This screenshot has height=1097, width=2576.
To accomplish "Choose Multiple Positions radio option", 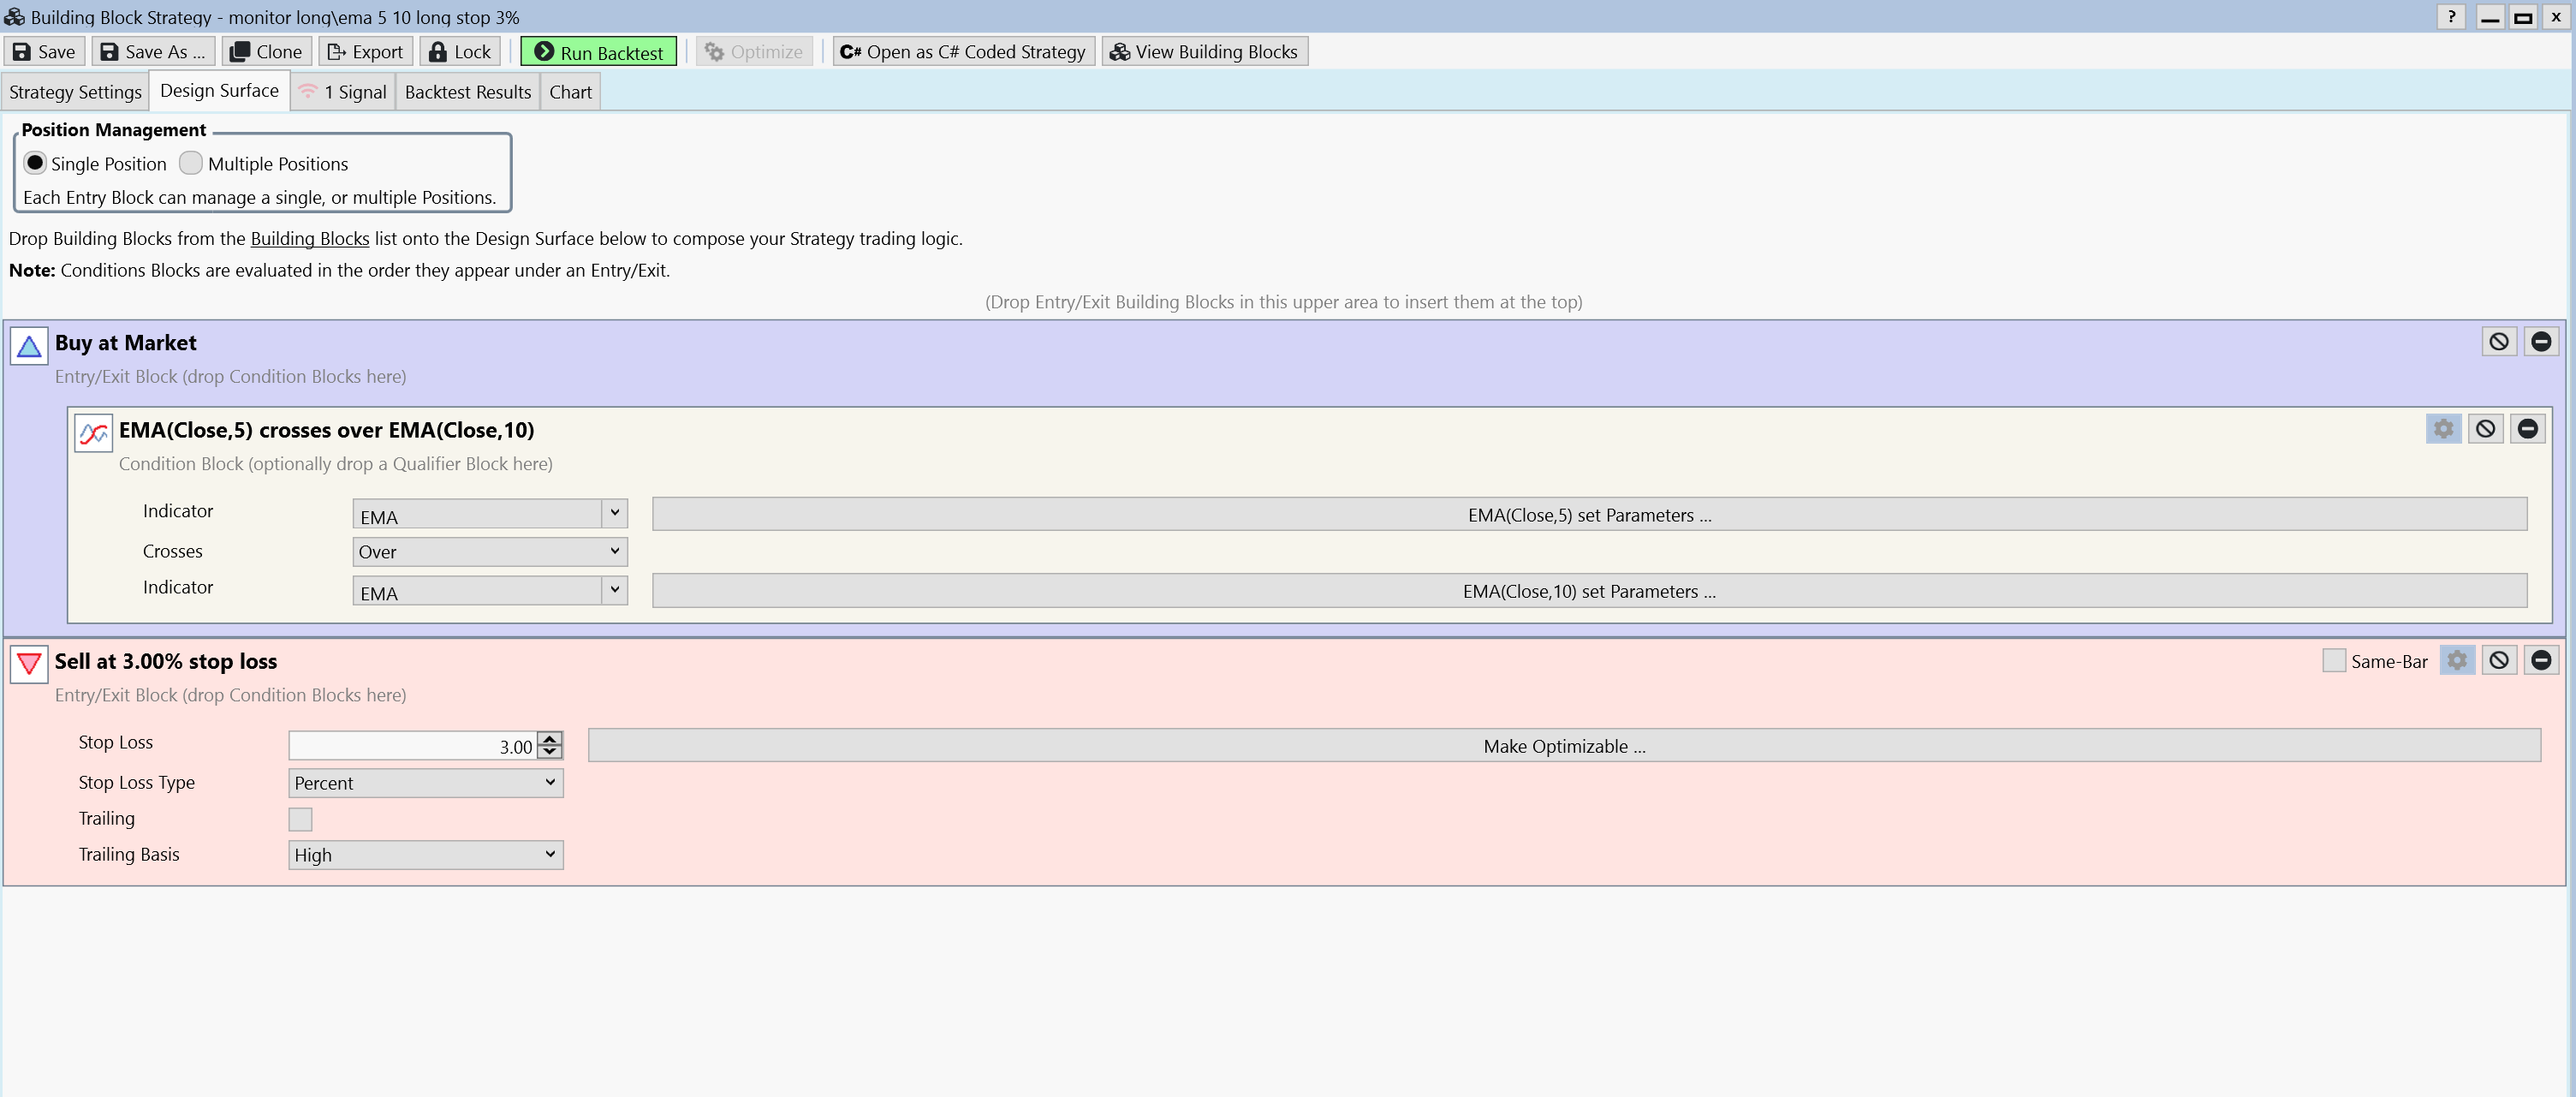I will pos(191,163).
